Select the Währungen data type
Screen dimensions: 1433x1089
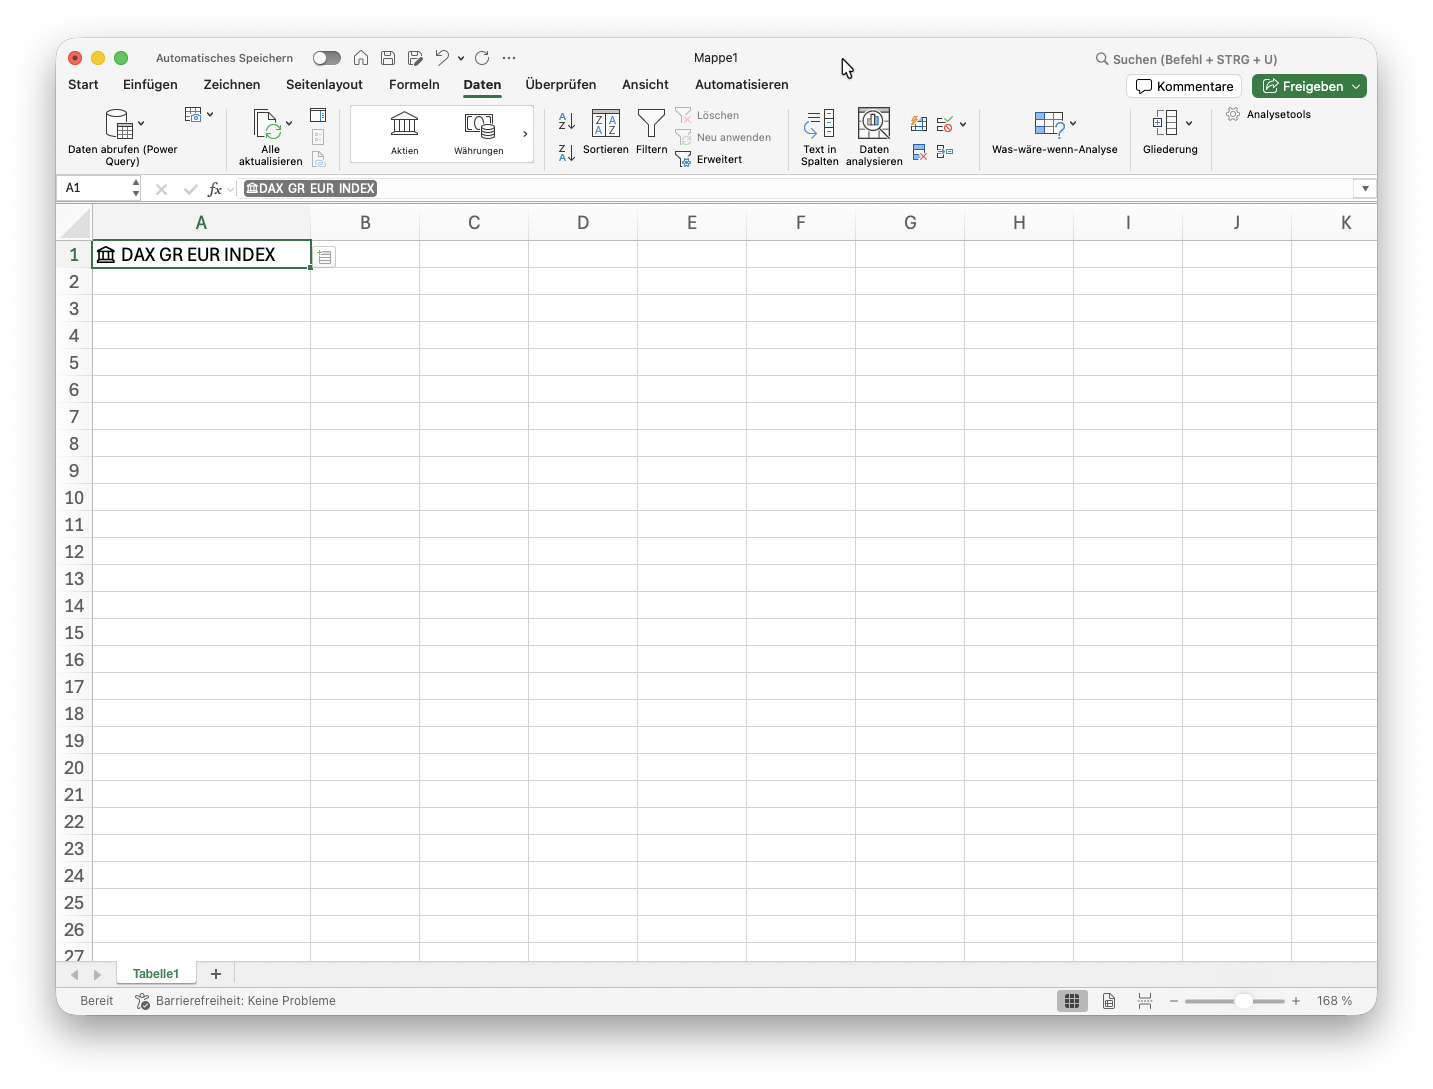click(x=479, y=134)
